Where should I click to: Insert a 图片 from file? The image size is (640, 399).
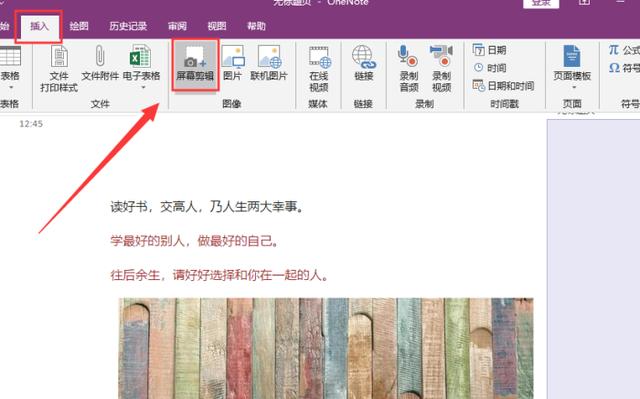click(233, 63)
